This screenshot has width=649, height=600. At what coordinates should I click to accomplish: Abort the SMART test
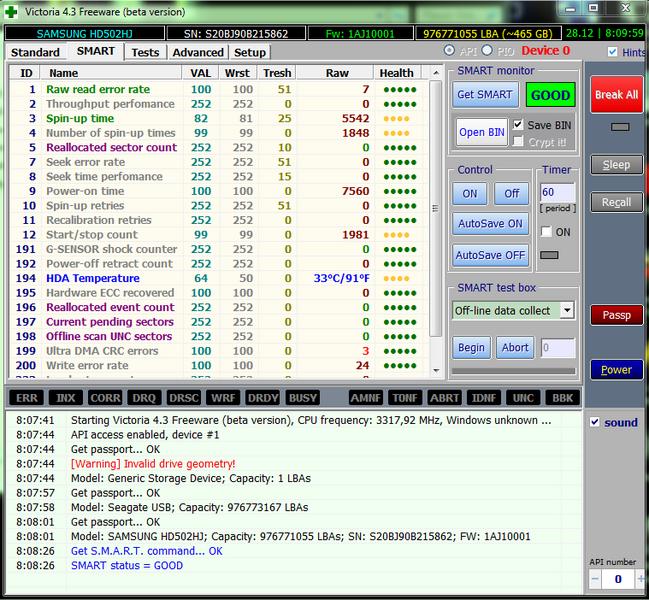515,347
